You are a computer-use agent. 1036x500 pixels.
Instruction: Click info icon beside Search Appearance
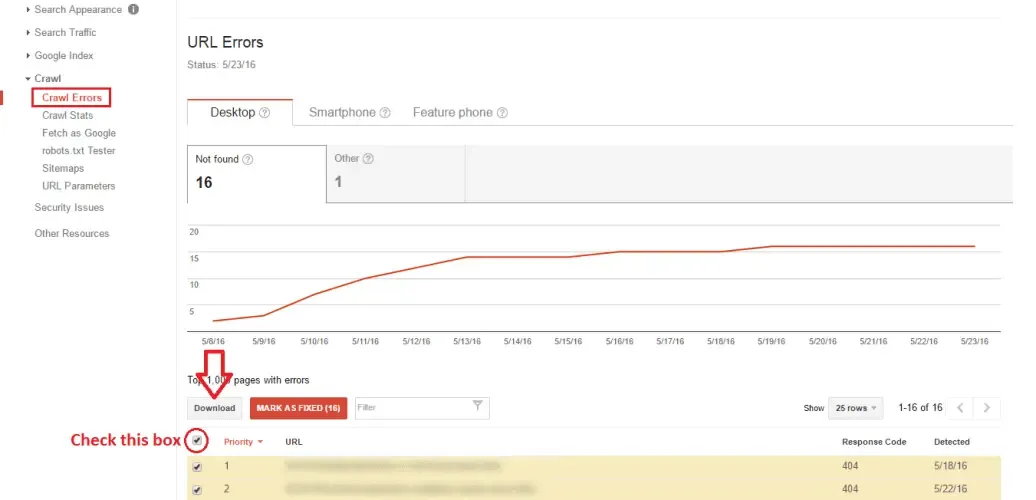tap(133, 10)
